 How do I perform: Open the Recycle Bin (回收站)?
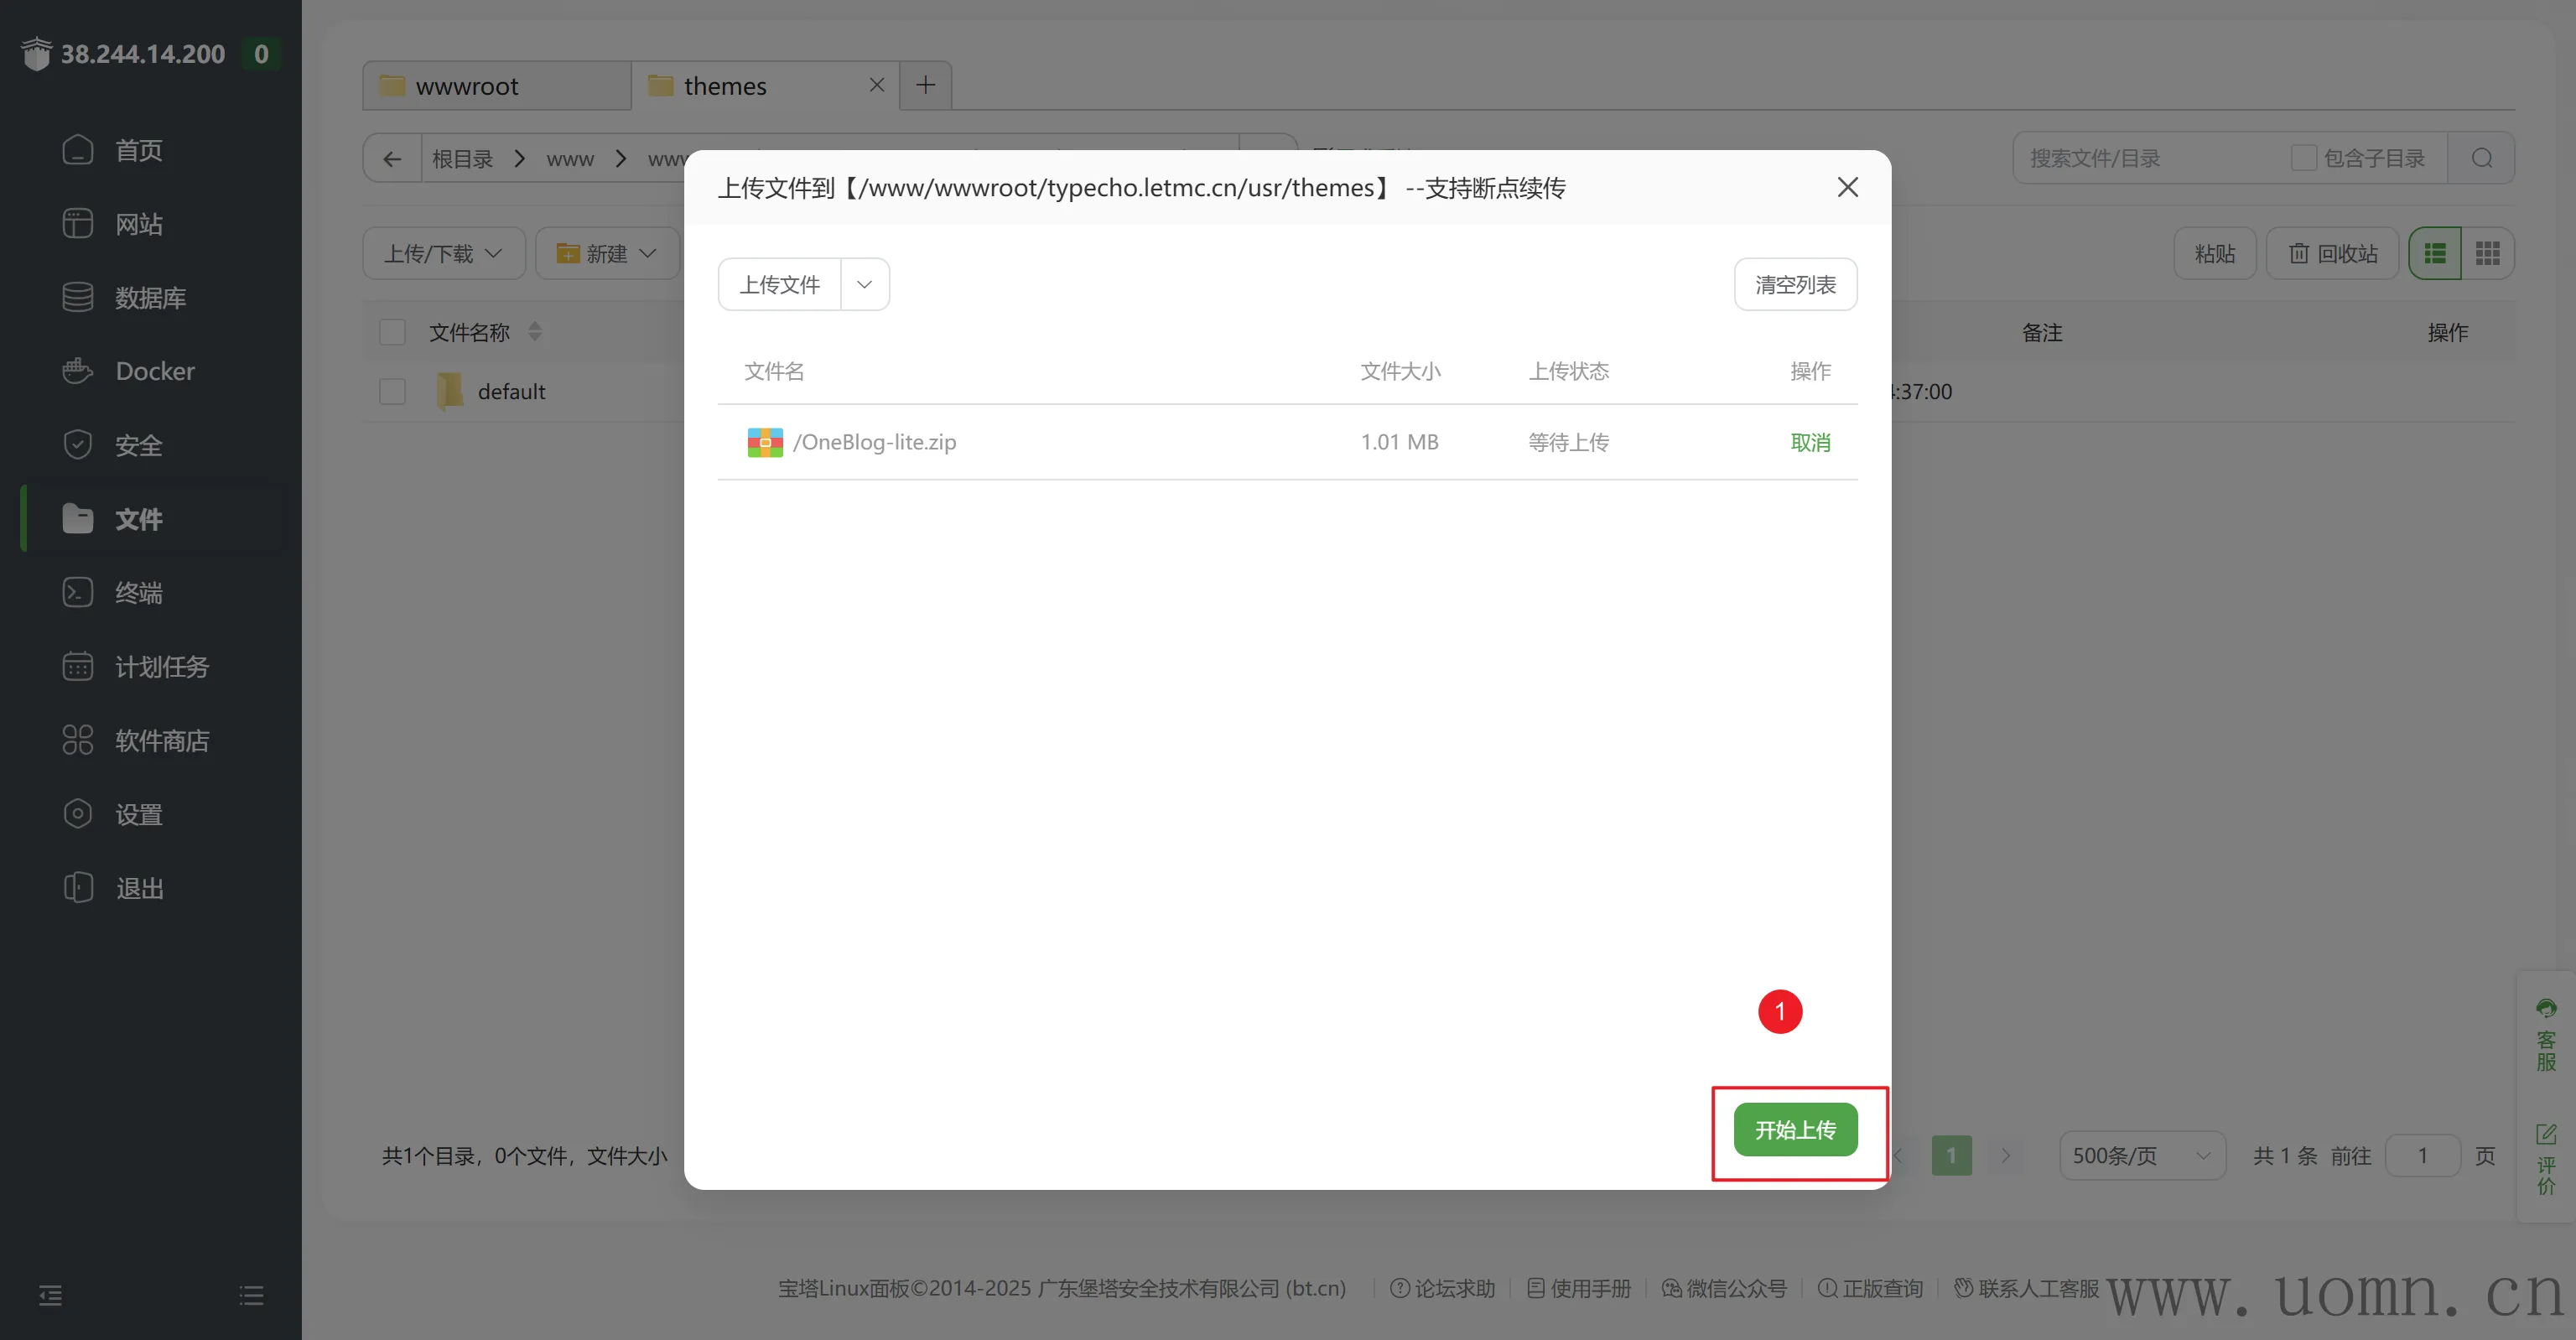coord(2332,254)
